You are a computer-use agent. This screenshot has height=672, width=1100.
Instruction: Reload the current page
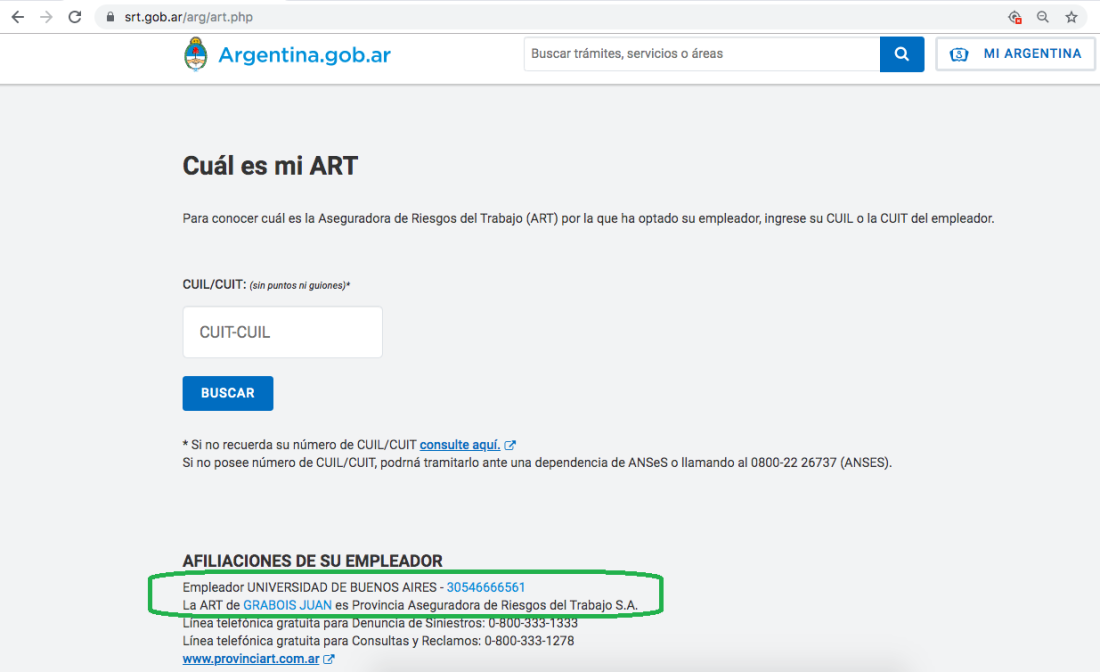[x=75, y=17]
